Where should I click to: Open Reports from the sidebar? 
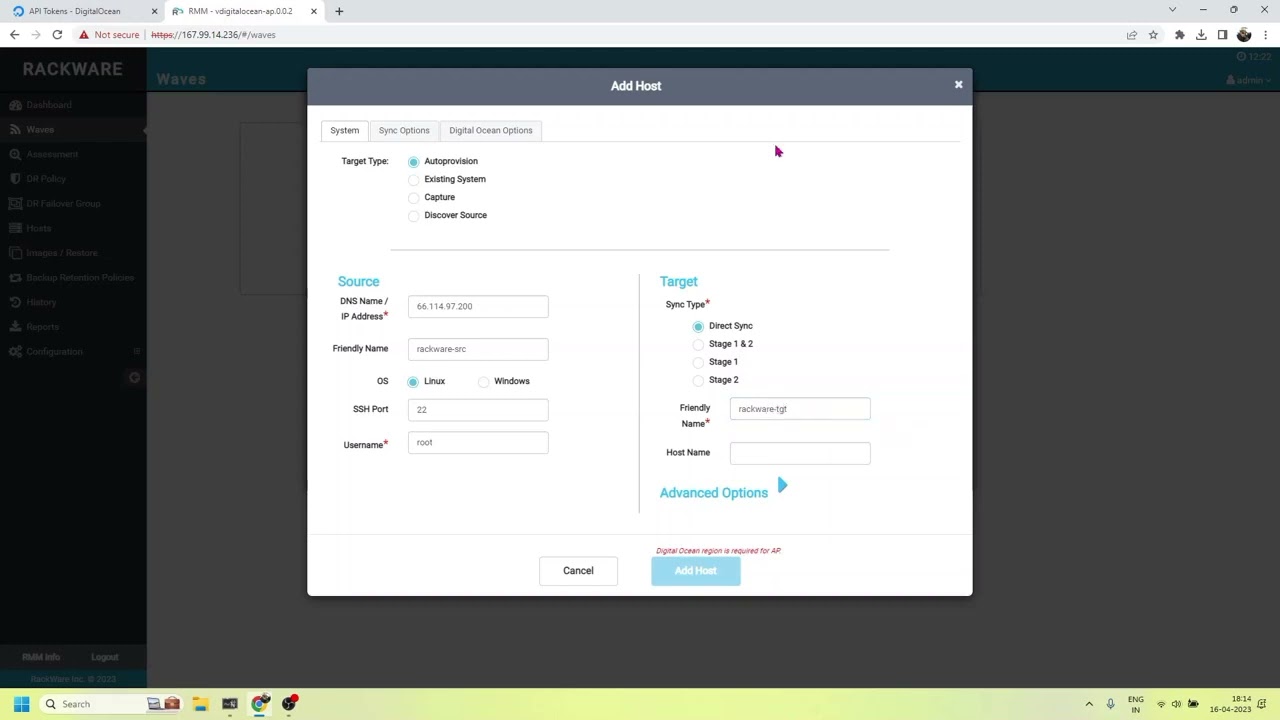click(x=43, y=327)
